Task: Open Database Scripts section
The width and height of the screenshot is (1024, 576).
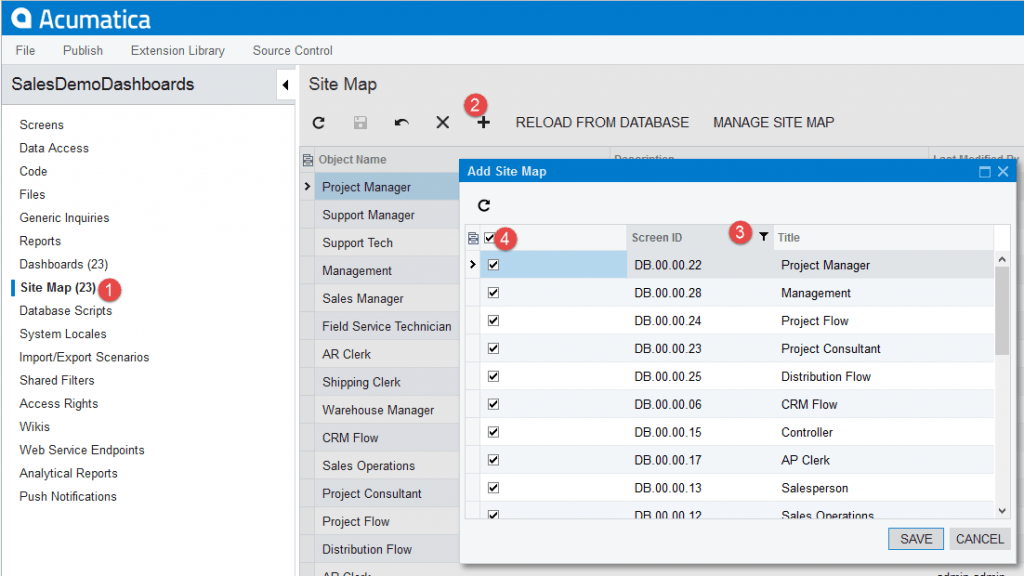Action: coord(66,311)
